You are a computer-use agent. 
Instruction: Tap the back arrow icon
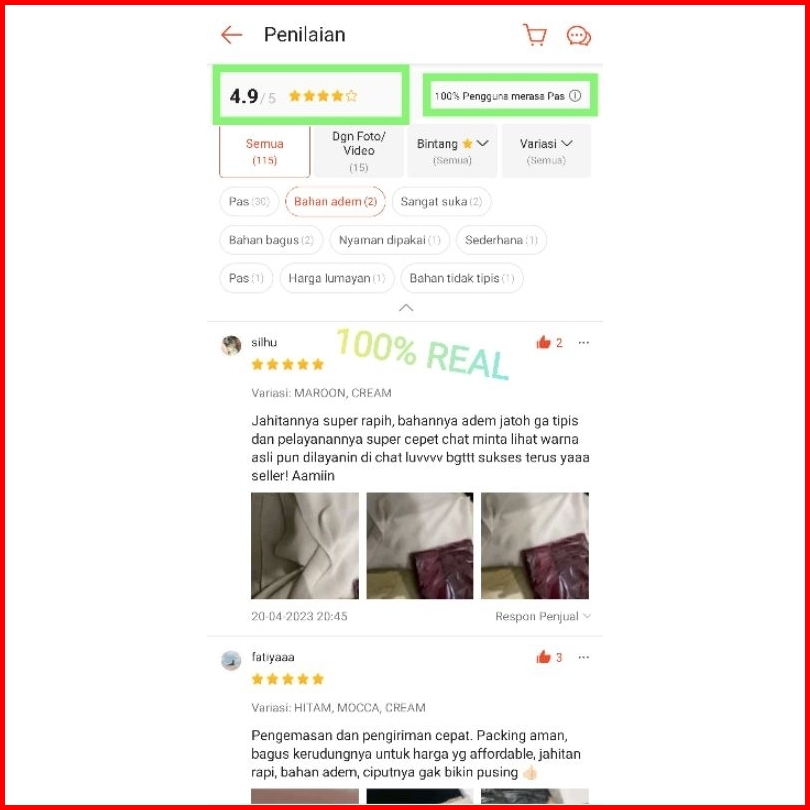click(231, 35)
